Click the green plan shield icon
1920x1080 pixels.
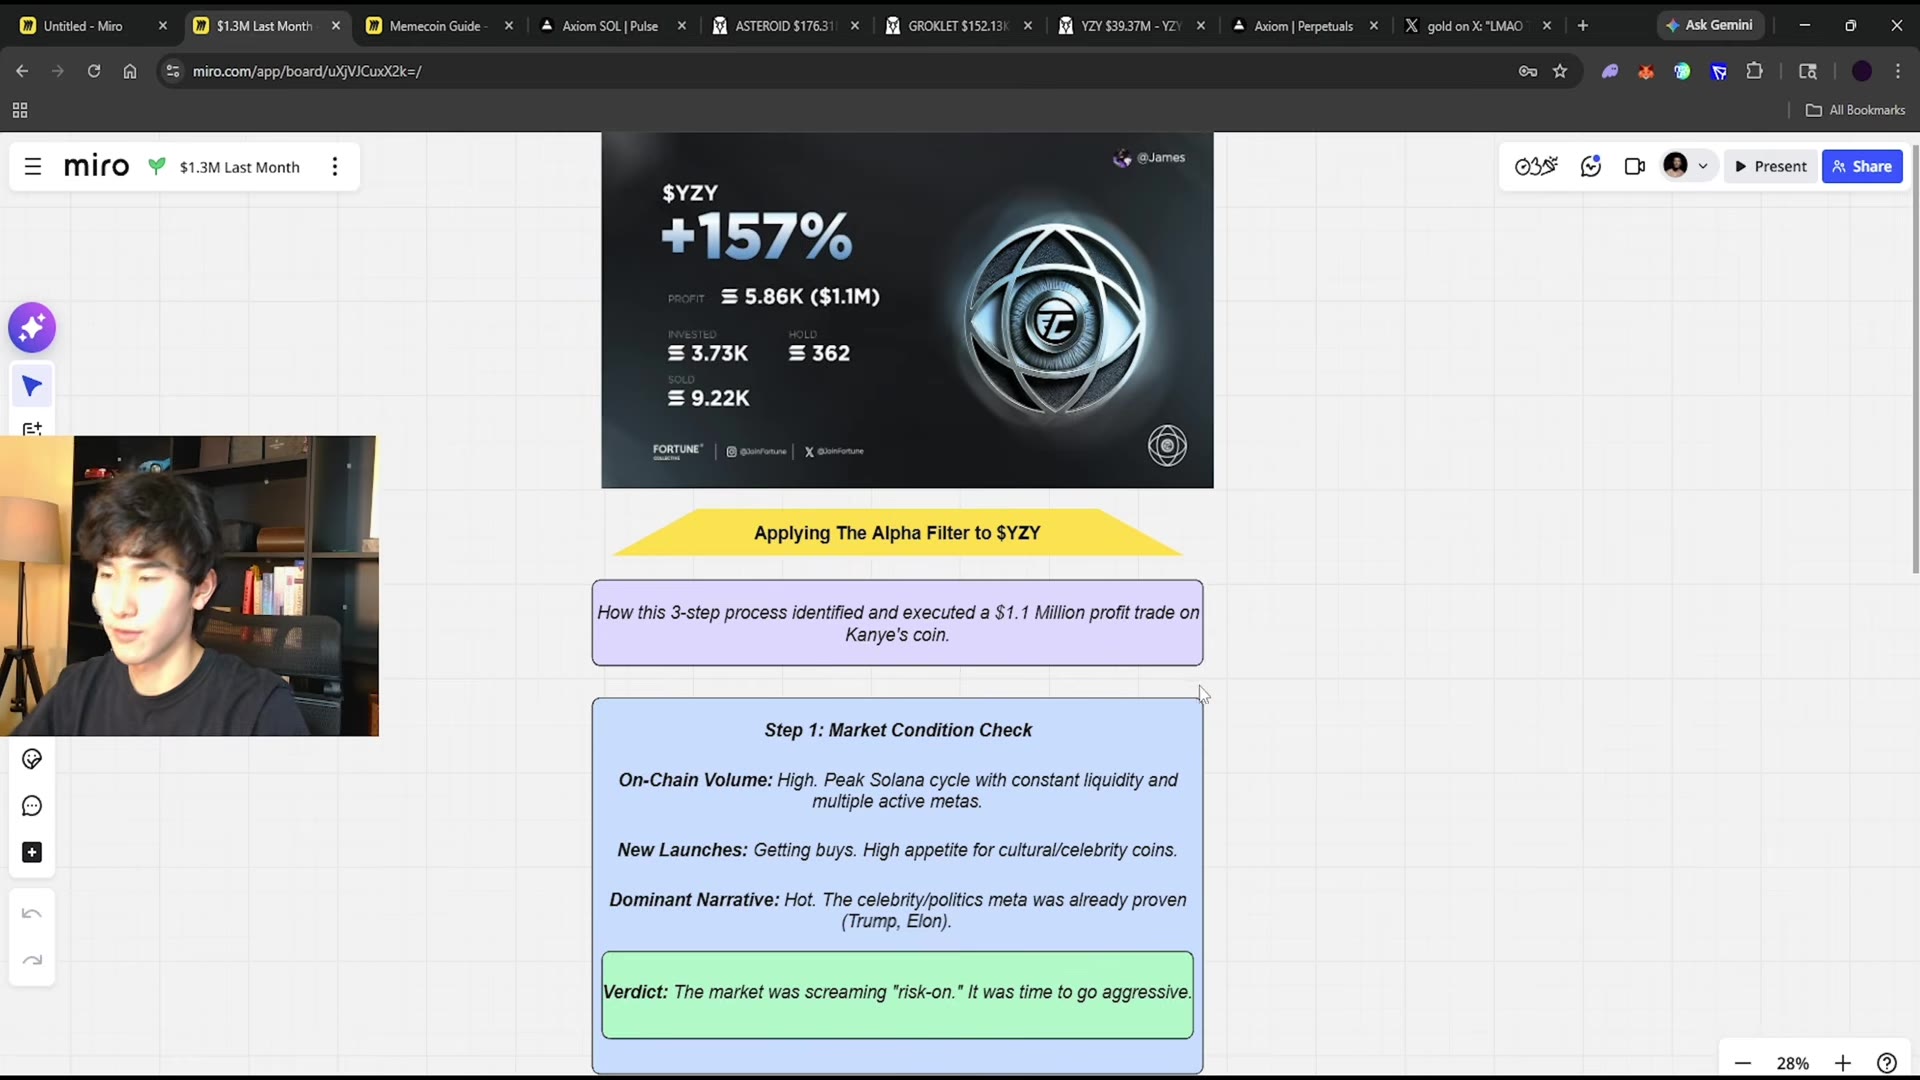tap(157, 166)
